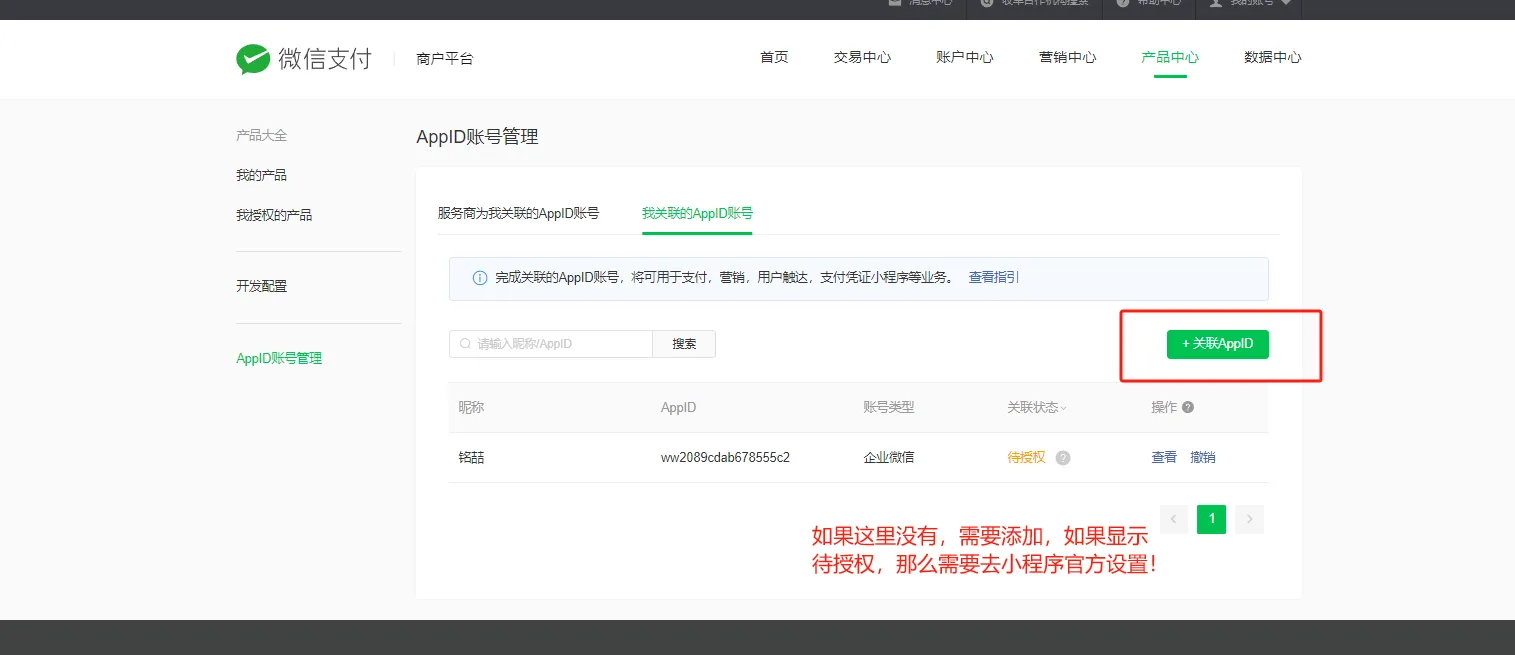Open the help icon next to 操作 column
Screen dimensions: 1515x655
coord(1191,407)
